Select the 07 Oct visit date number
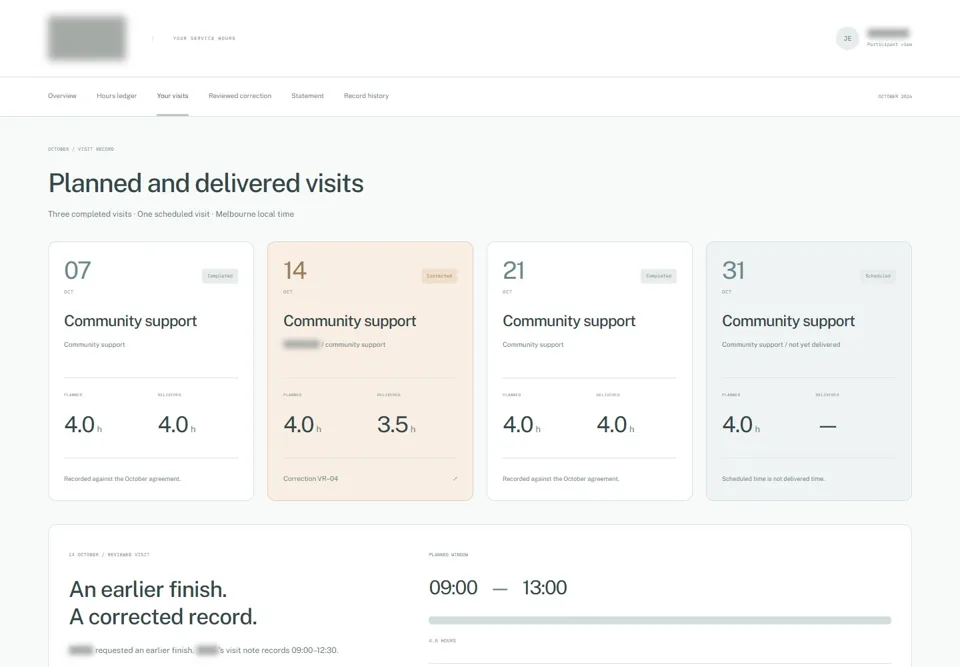This screenshot has height=667, width=960. pos(78,271)
